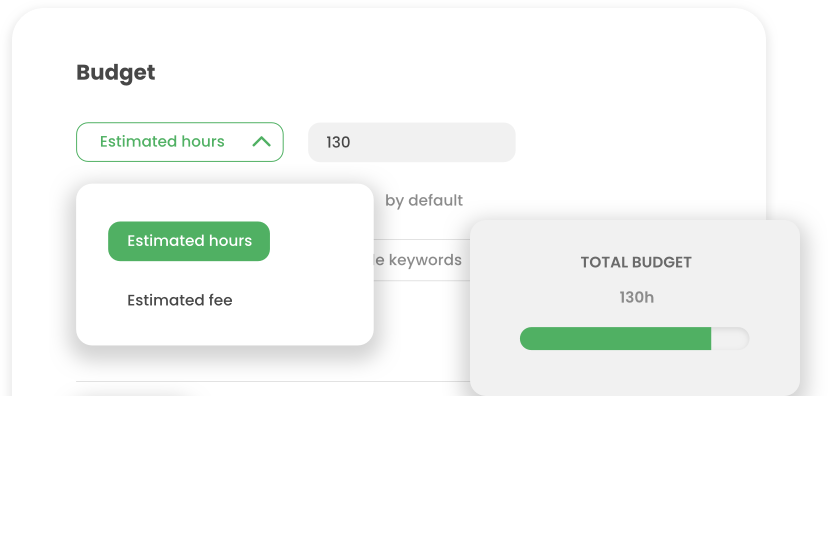Click the "by default" text
This screenshot has height=534, width=828.
click(x=424, y=201)
